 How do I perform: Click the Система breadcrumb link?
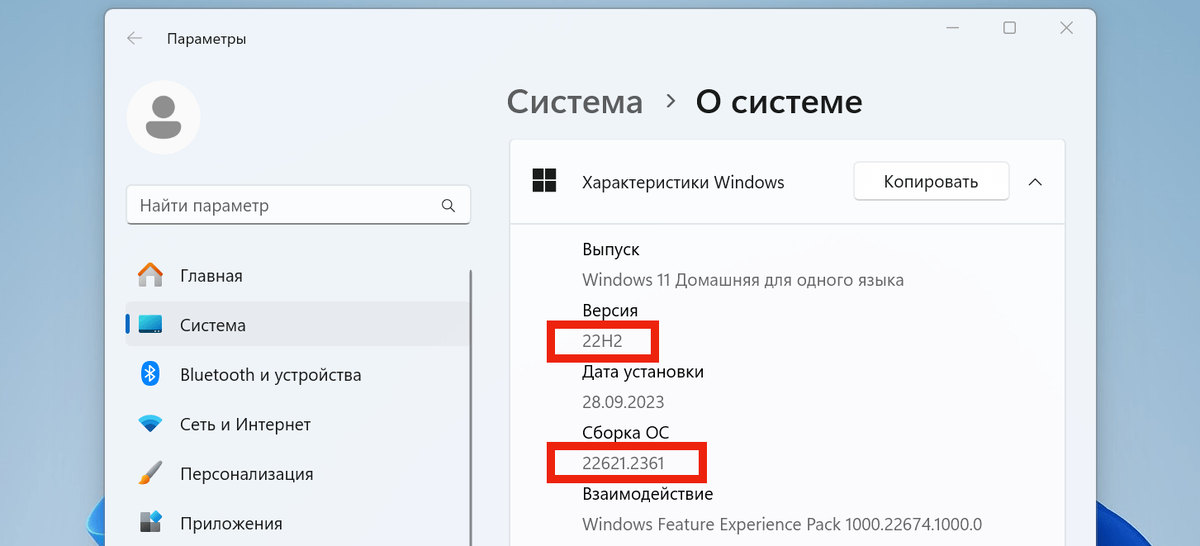pyautogui.click(x=575, y=101)
